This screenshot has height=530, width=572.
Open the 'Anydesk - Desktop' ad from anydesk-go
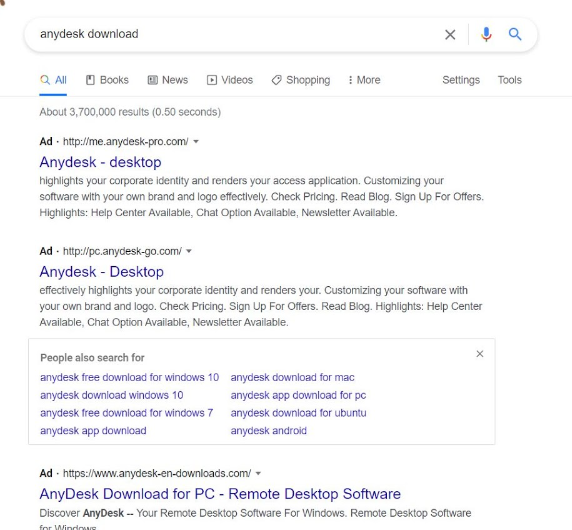click(x=101, y=272)
